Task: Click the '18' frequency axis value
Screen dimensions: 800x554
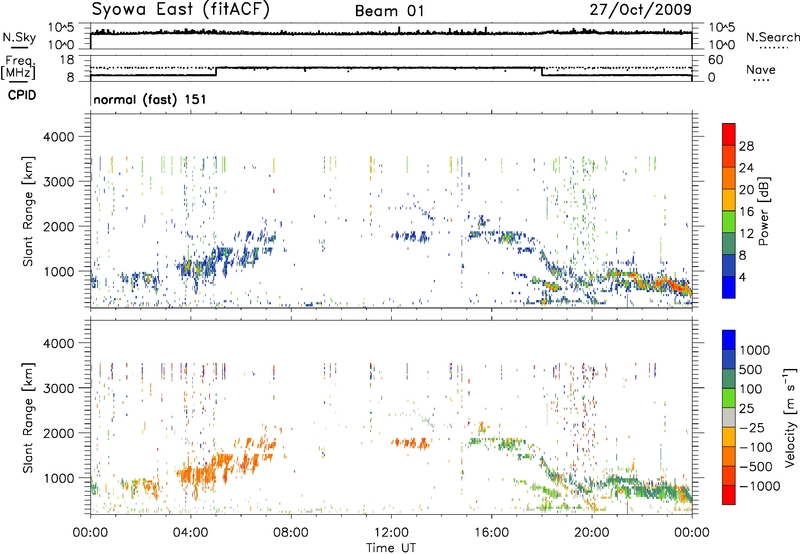Action: click(x=66, y=60)
